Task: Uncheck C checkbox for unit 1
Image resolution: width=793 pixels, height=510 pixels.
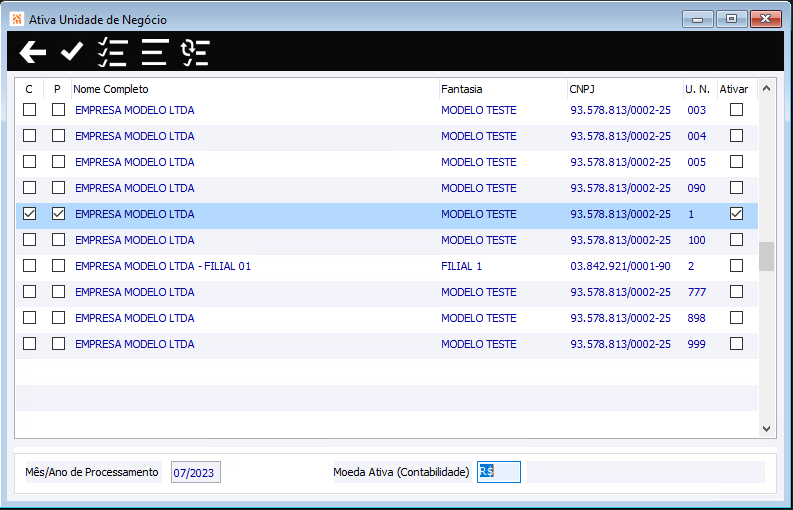Action: click(x=29, y=214)
